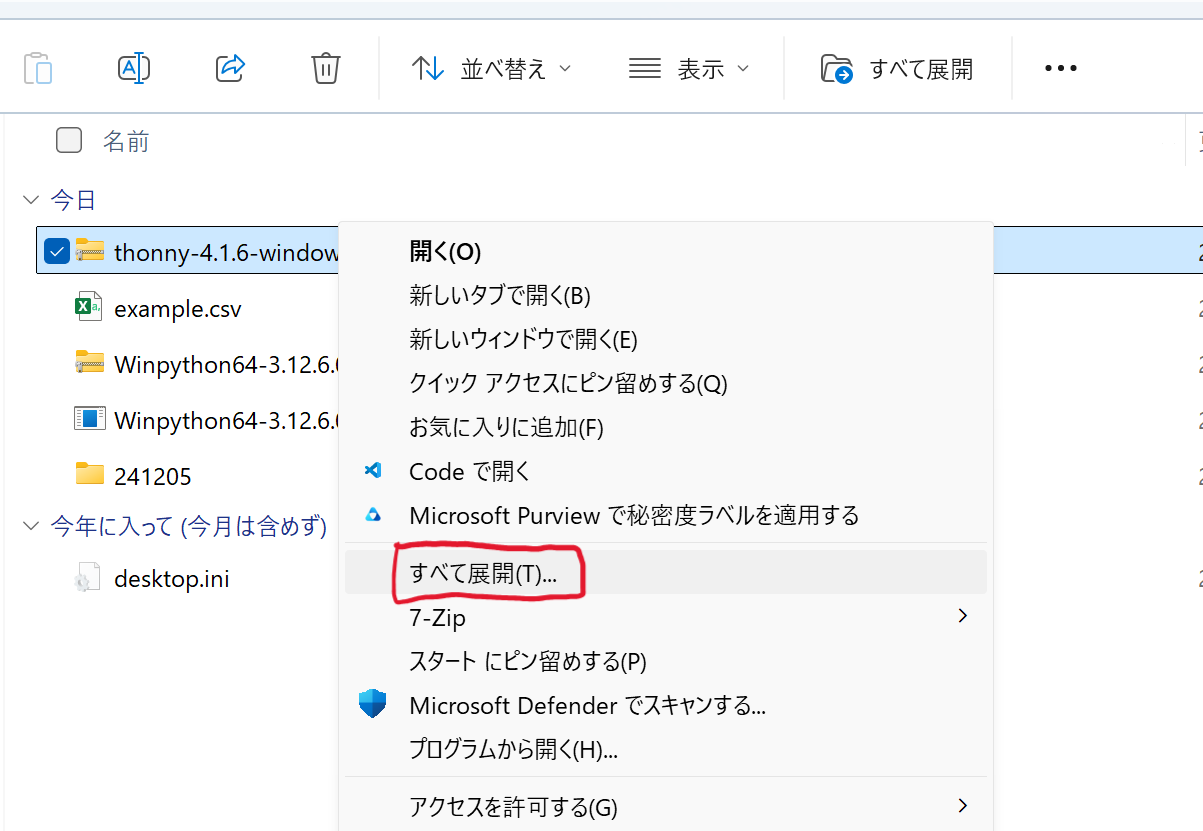
Task: Click the すべて展開 toolbar button
Action: coord(897,69)
